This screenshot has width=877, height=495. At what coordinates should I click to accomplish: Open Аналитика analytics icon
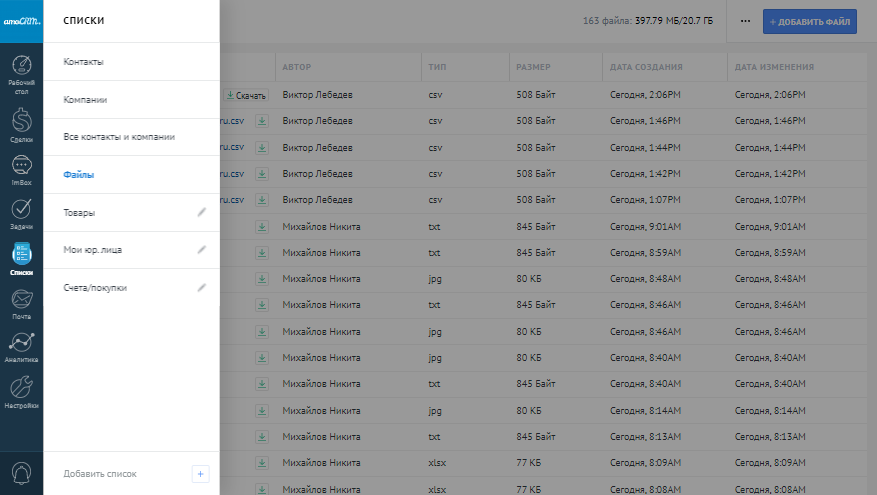point(21,346)
